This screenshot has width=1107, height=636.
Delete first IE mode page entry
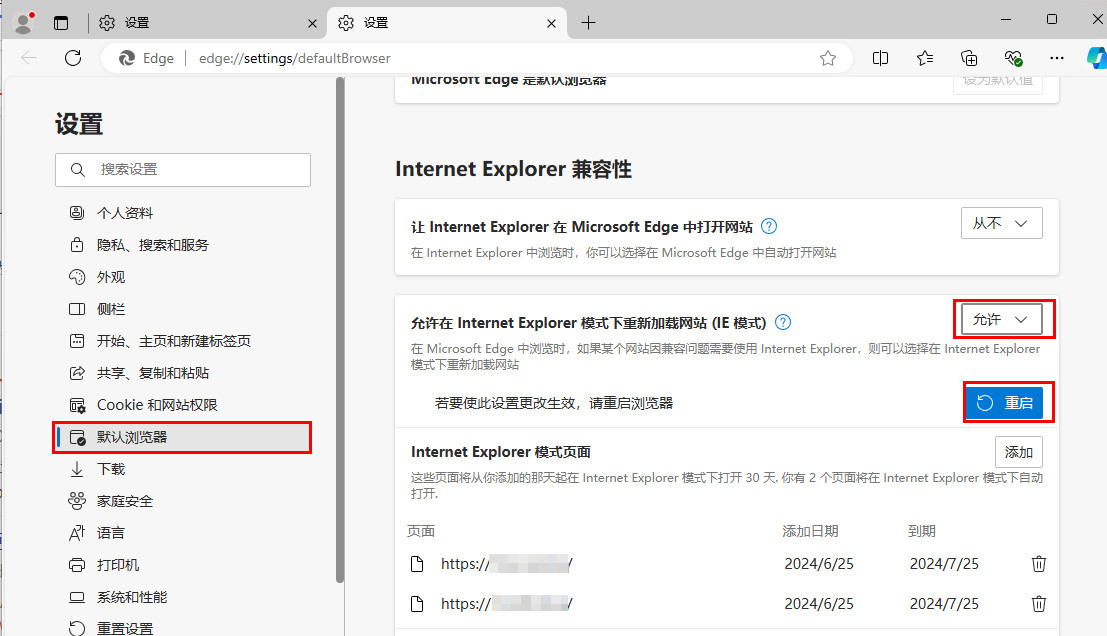click(1039, 563)
